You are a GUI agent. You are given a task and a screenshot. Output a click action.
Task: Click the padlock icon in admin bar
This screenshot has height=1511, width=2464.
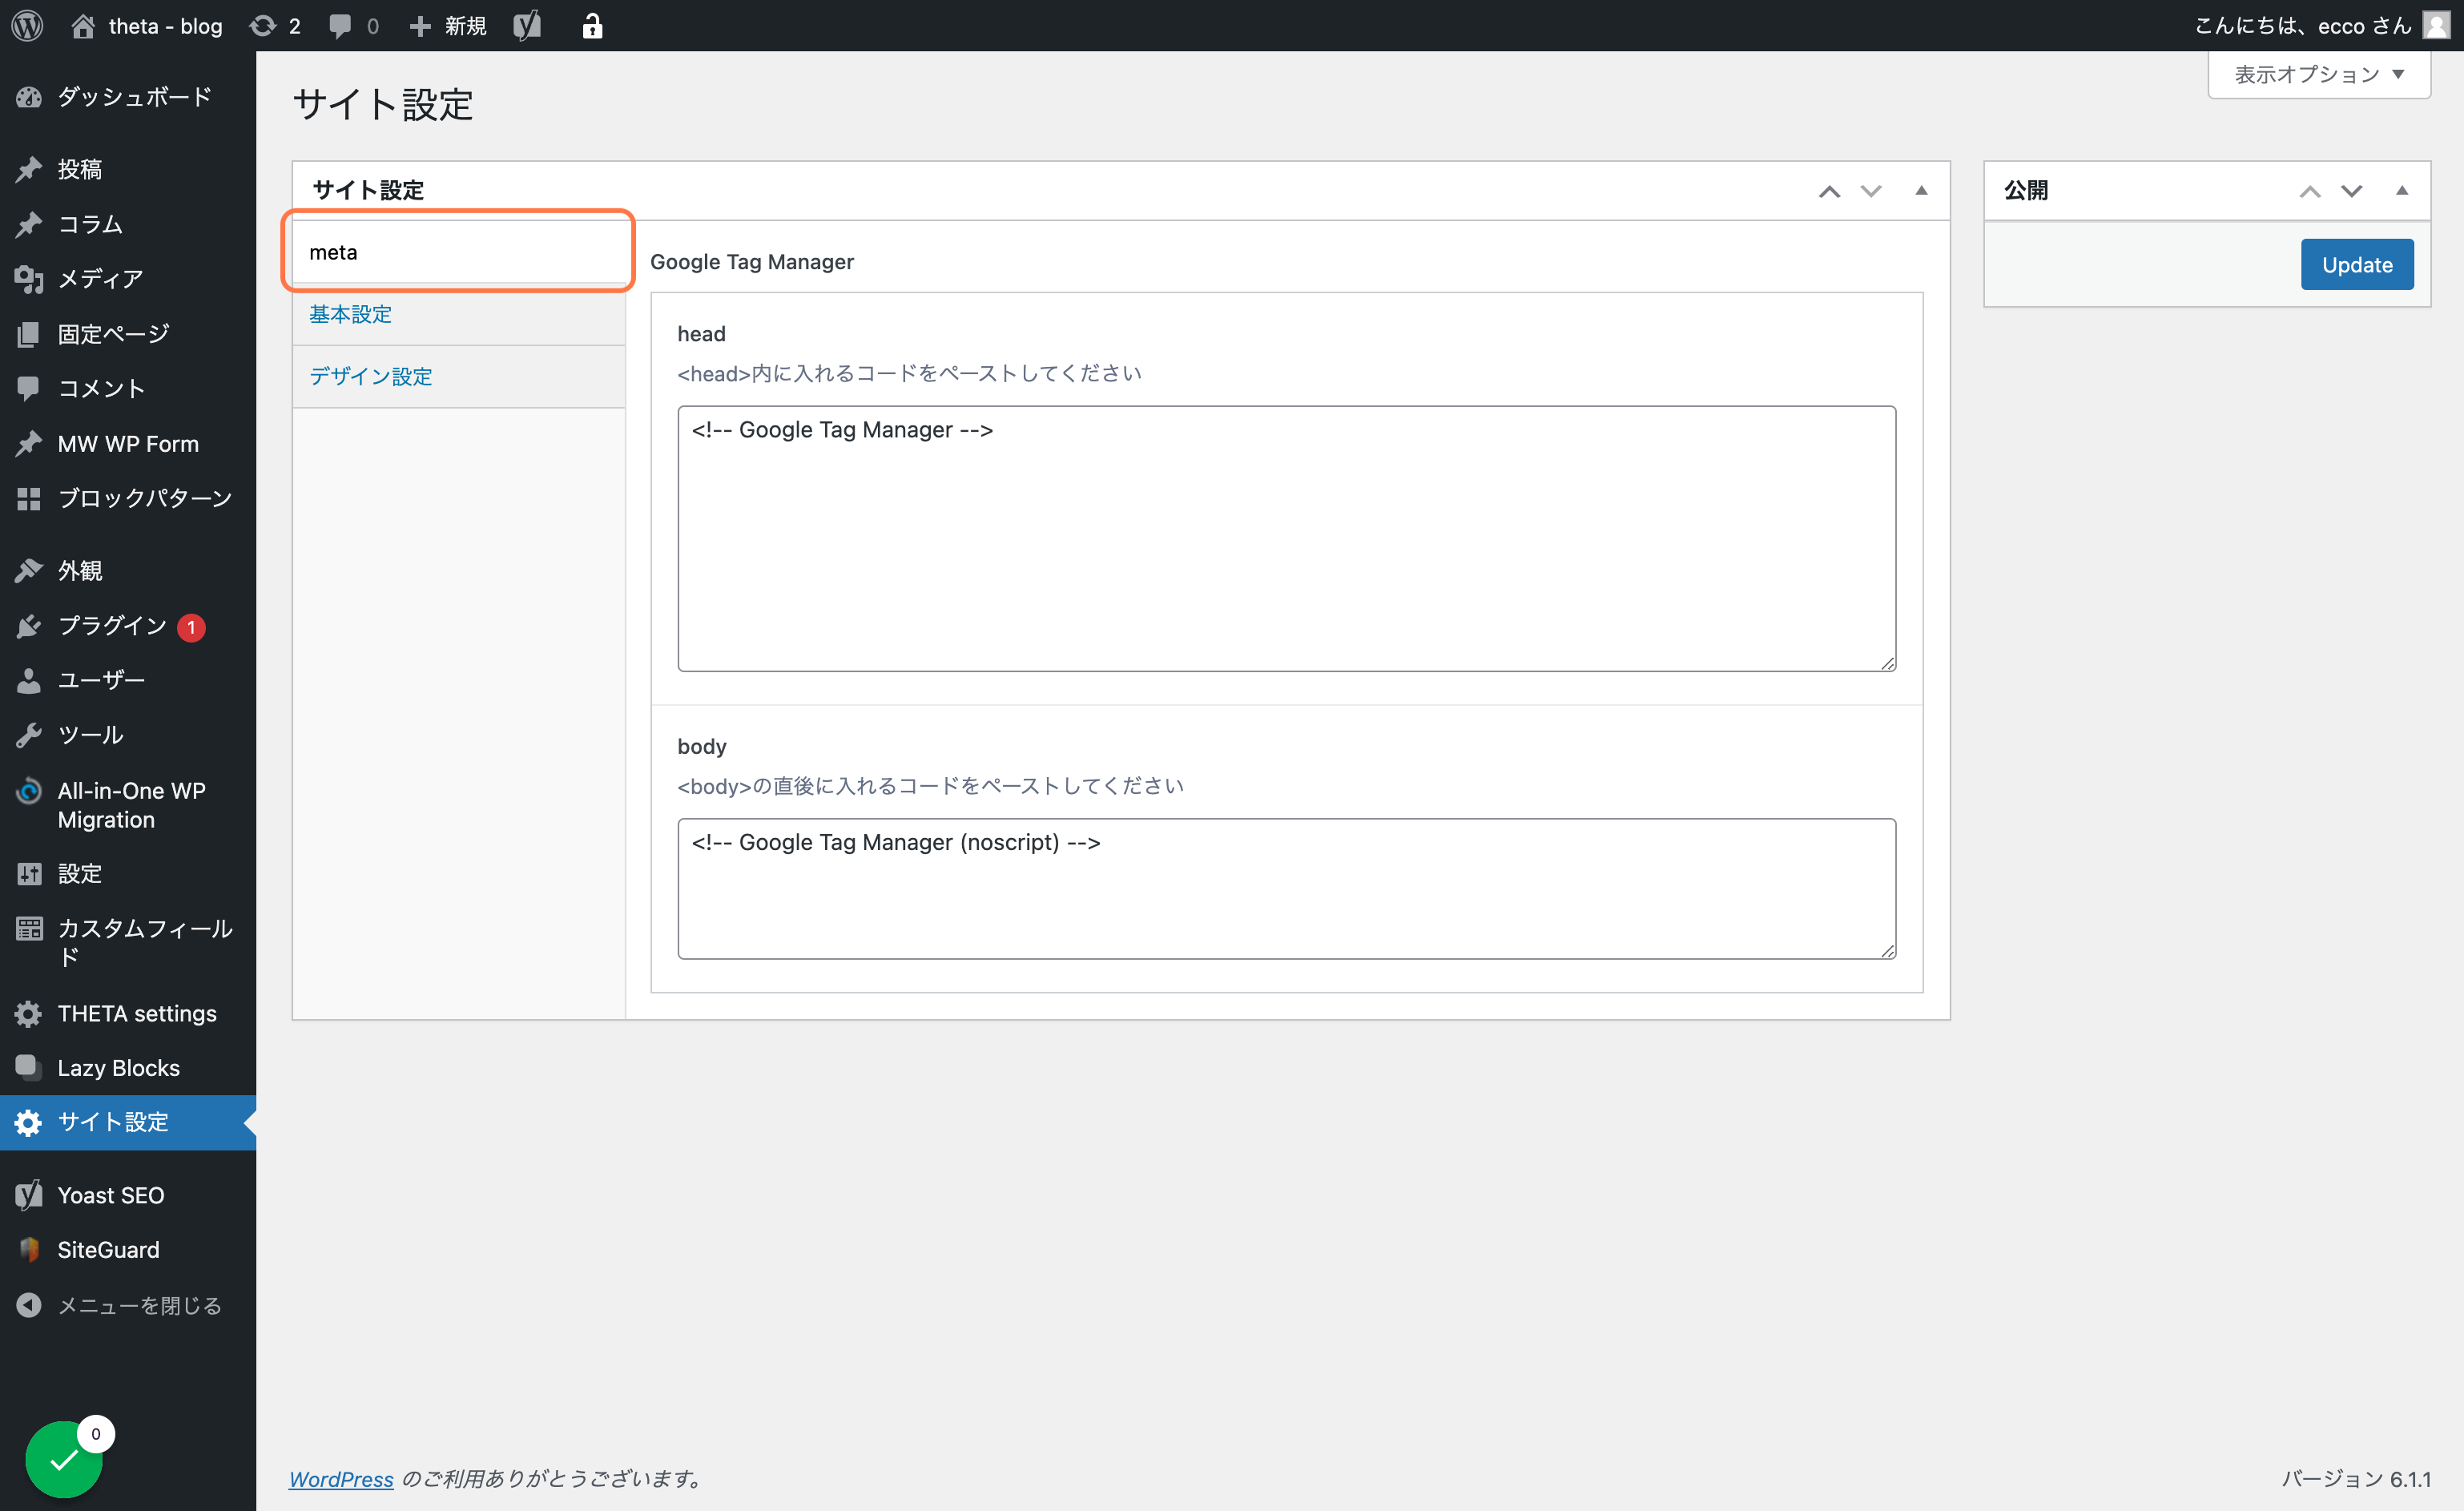(592, 26)
